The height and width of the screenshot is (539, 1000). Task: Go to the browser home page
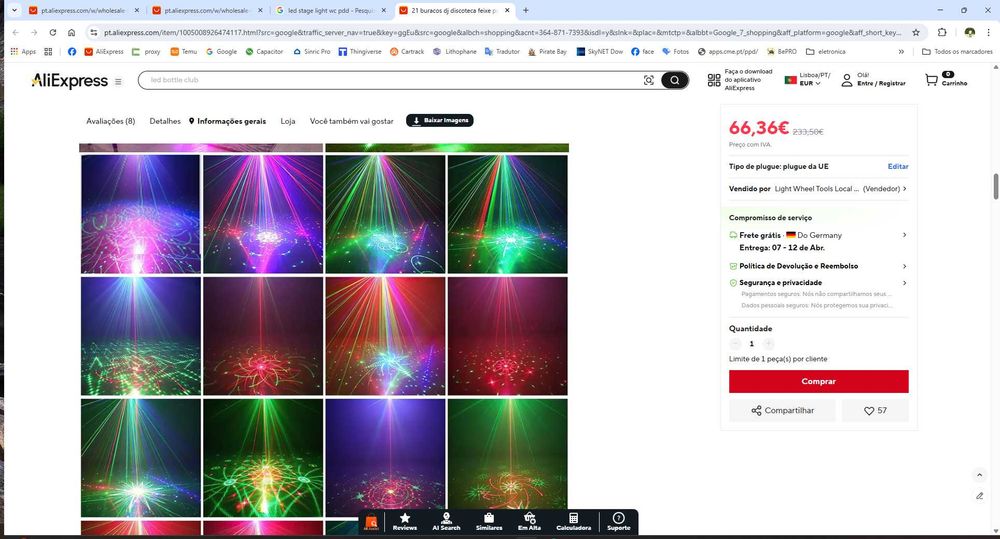tap(71, 33)
